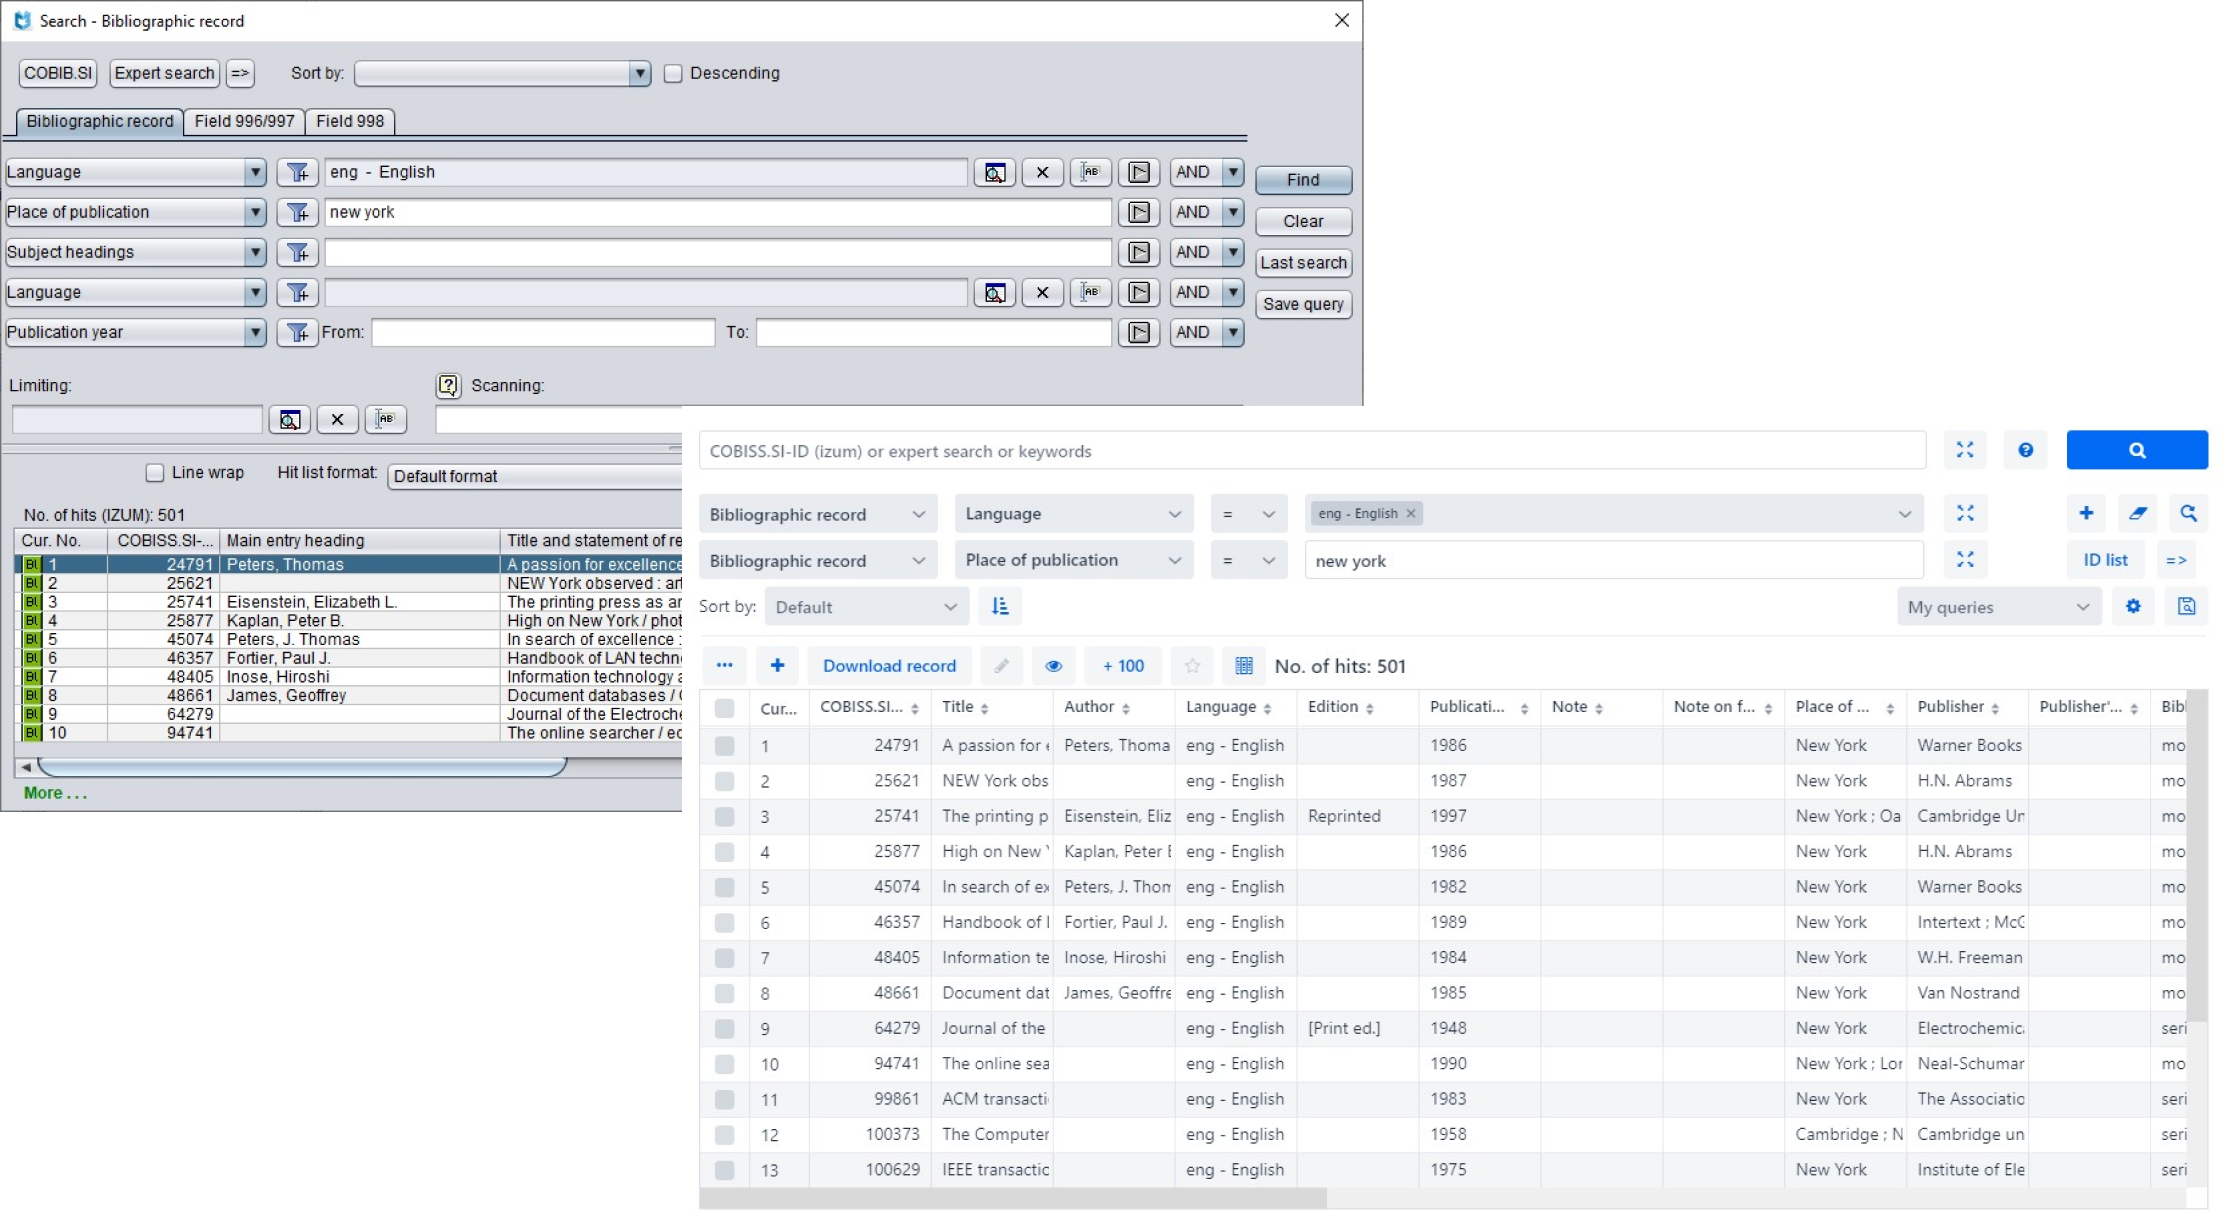This screenshot has height=1218, width=2225.
Task: Click the table columns icon before hit count
Action: click(x=1243, y=666)
